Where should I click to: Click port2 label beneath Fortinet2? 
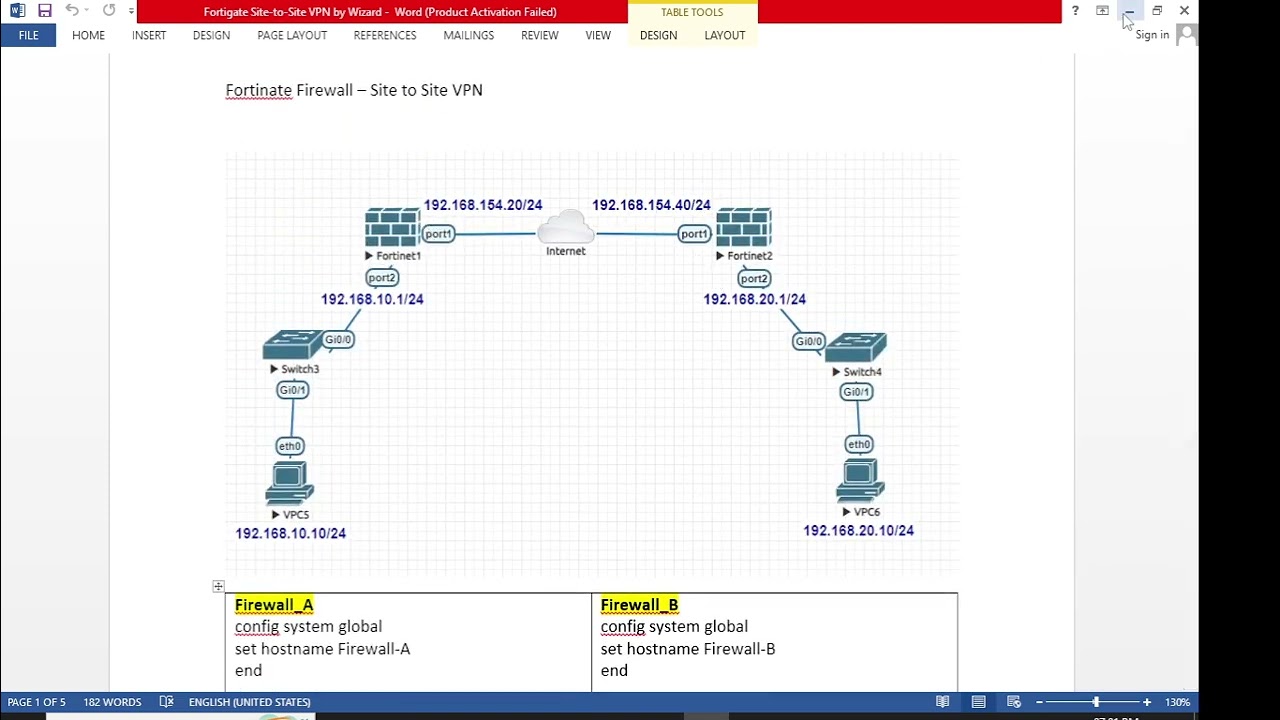pyautogui.click(x=754, y=279)
